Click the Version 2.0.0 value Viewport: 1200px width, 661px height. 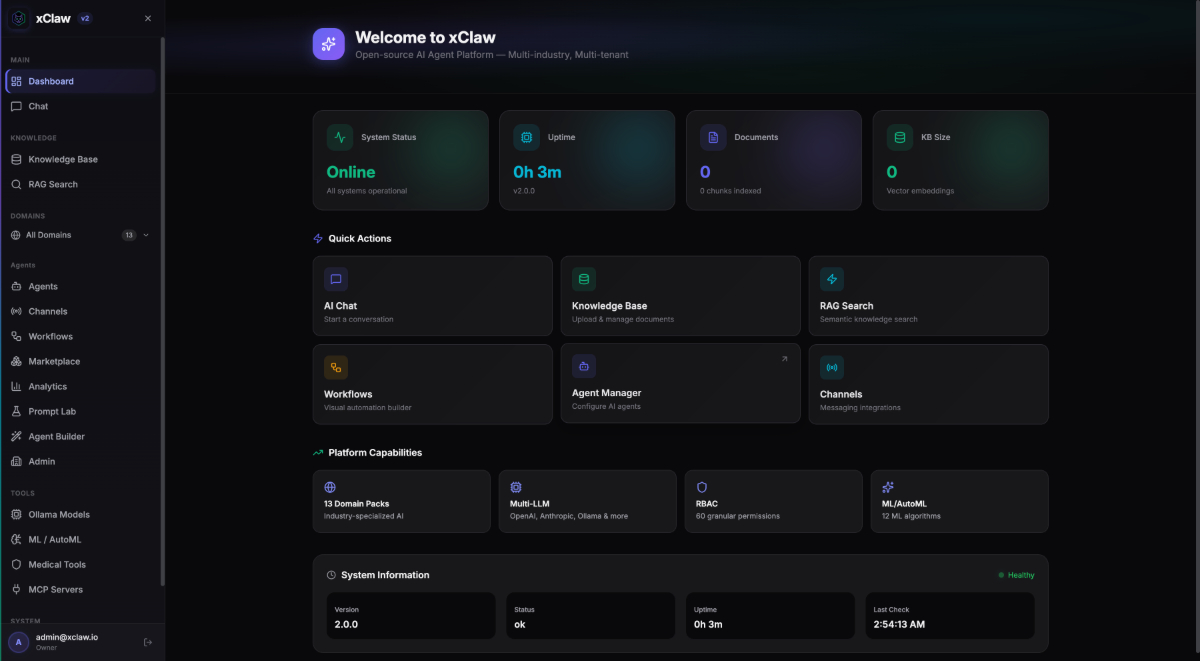[x=346, y=624]
